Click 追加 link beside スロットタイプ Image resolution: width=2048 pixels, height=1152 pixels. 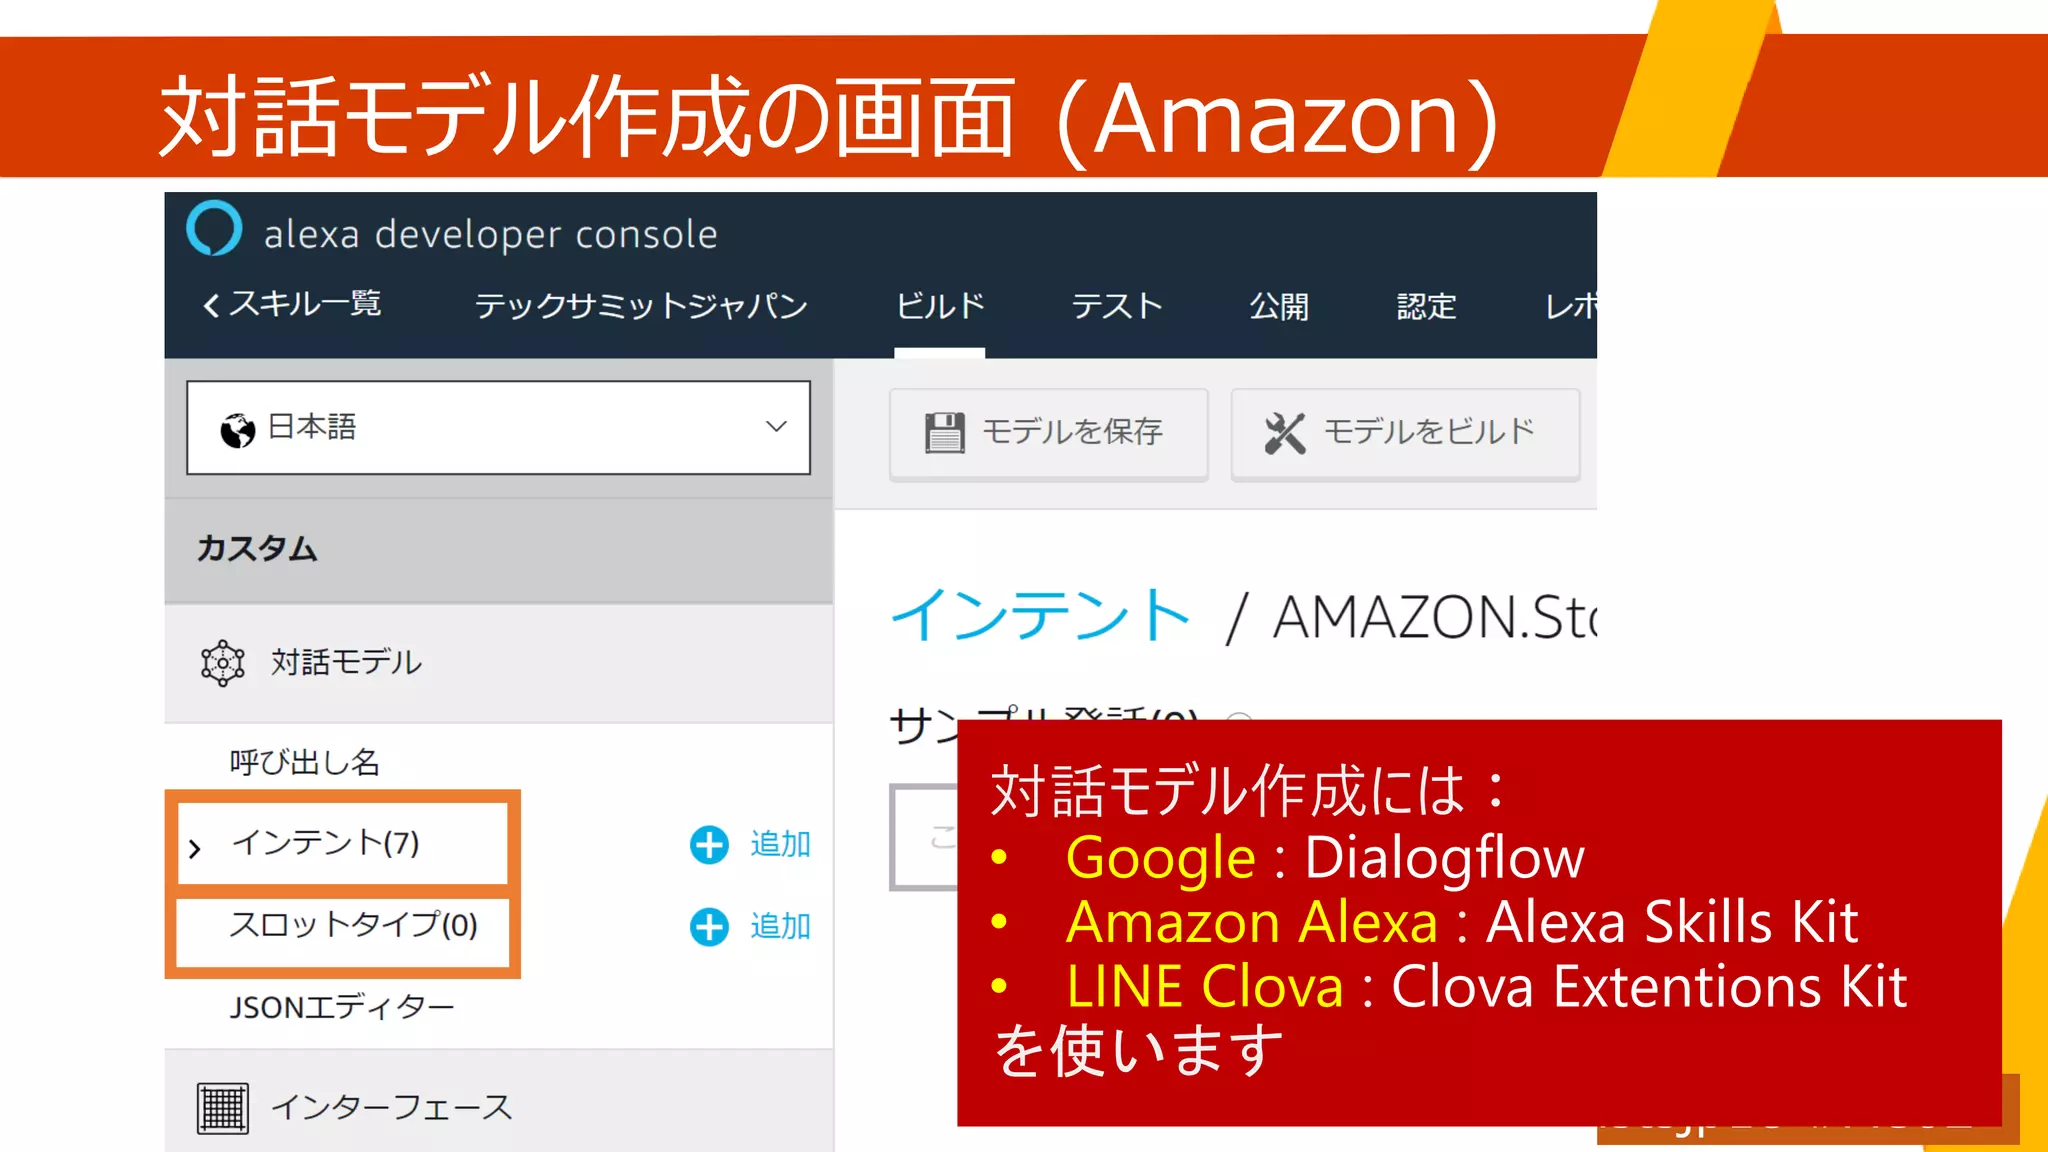tap(780, 926)
